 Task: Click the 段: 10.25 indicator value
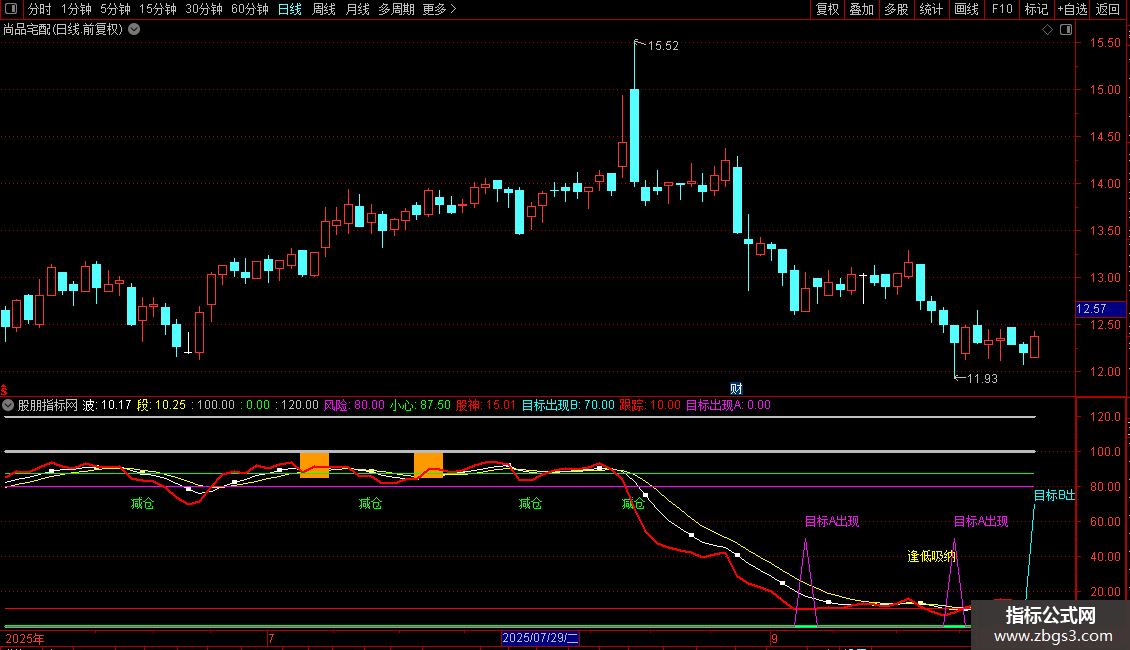[161, 405]
